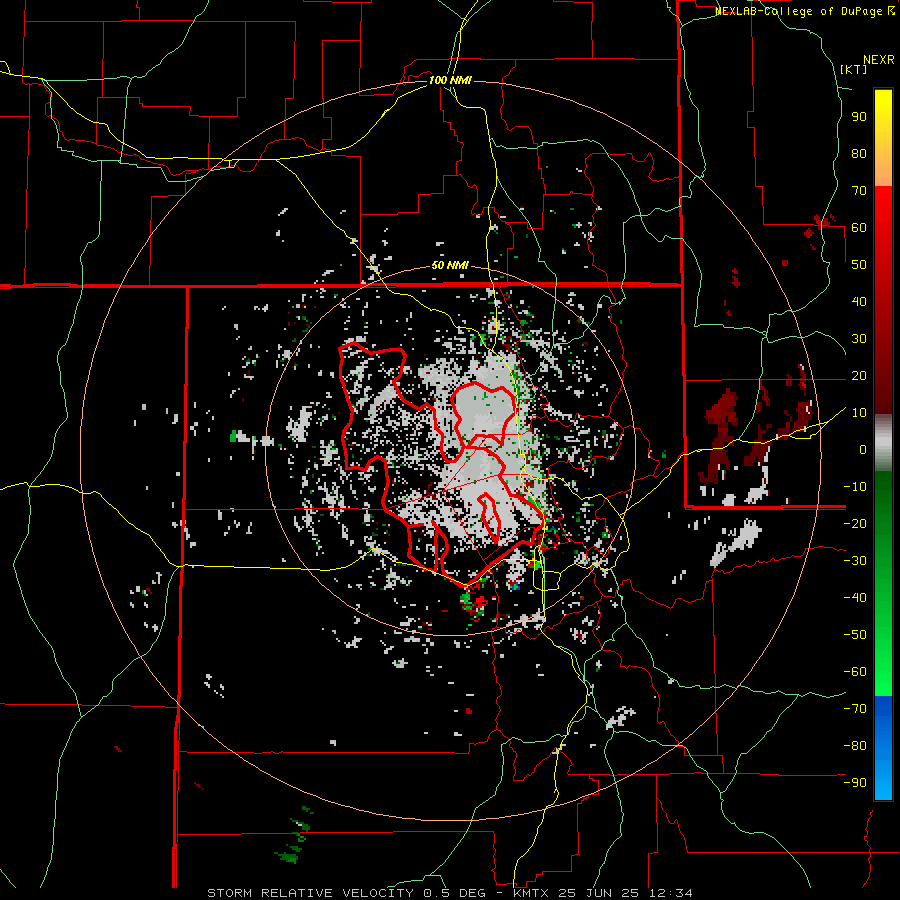This screenshot has width=900, height=900.
Task: Click the '-40' scale value
Action: (x=855, y=598)
